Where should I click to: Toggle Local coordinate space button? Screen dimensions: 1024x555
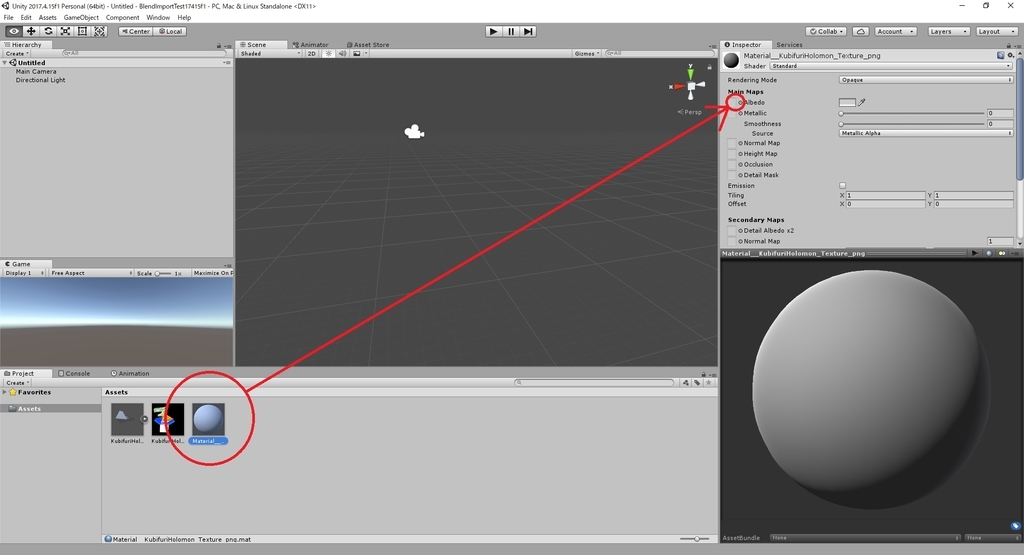point(170,31)
